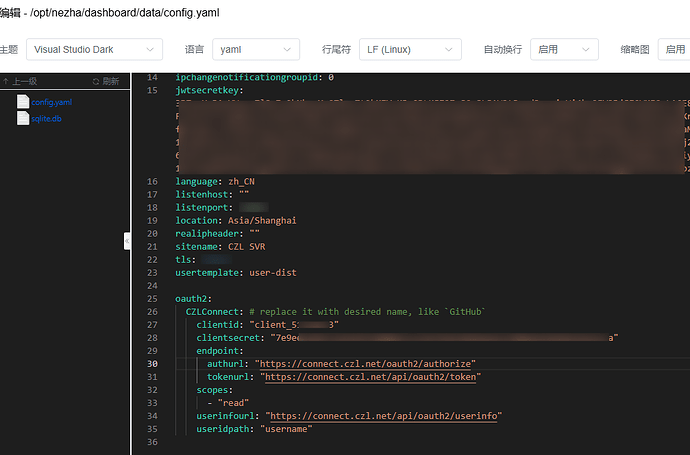
Task: Click the up-arrow icon beside 上一级
Action: click(6, 81)
